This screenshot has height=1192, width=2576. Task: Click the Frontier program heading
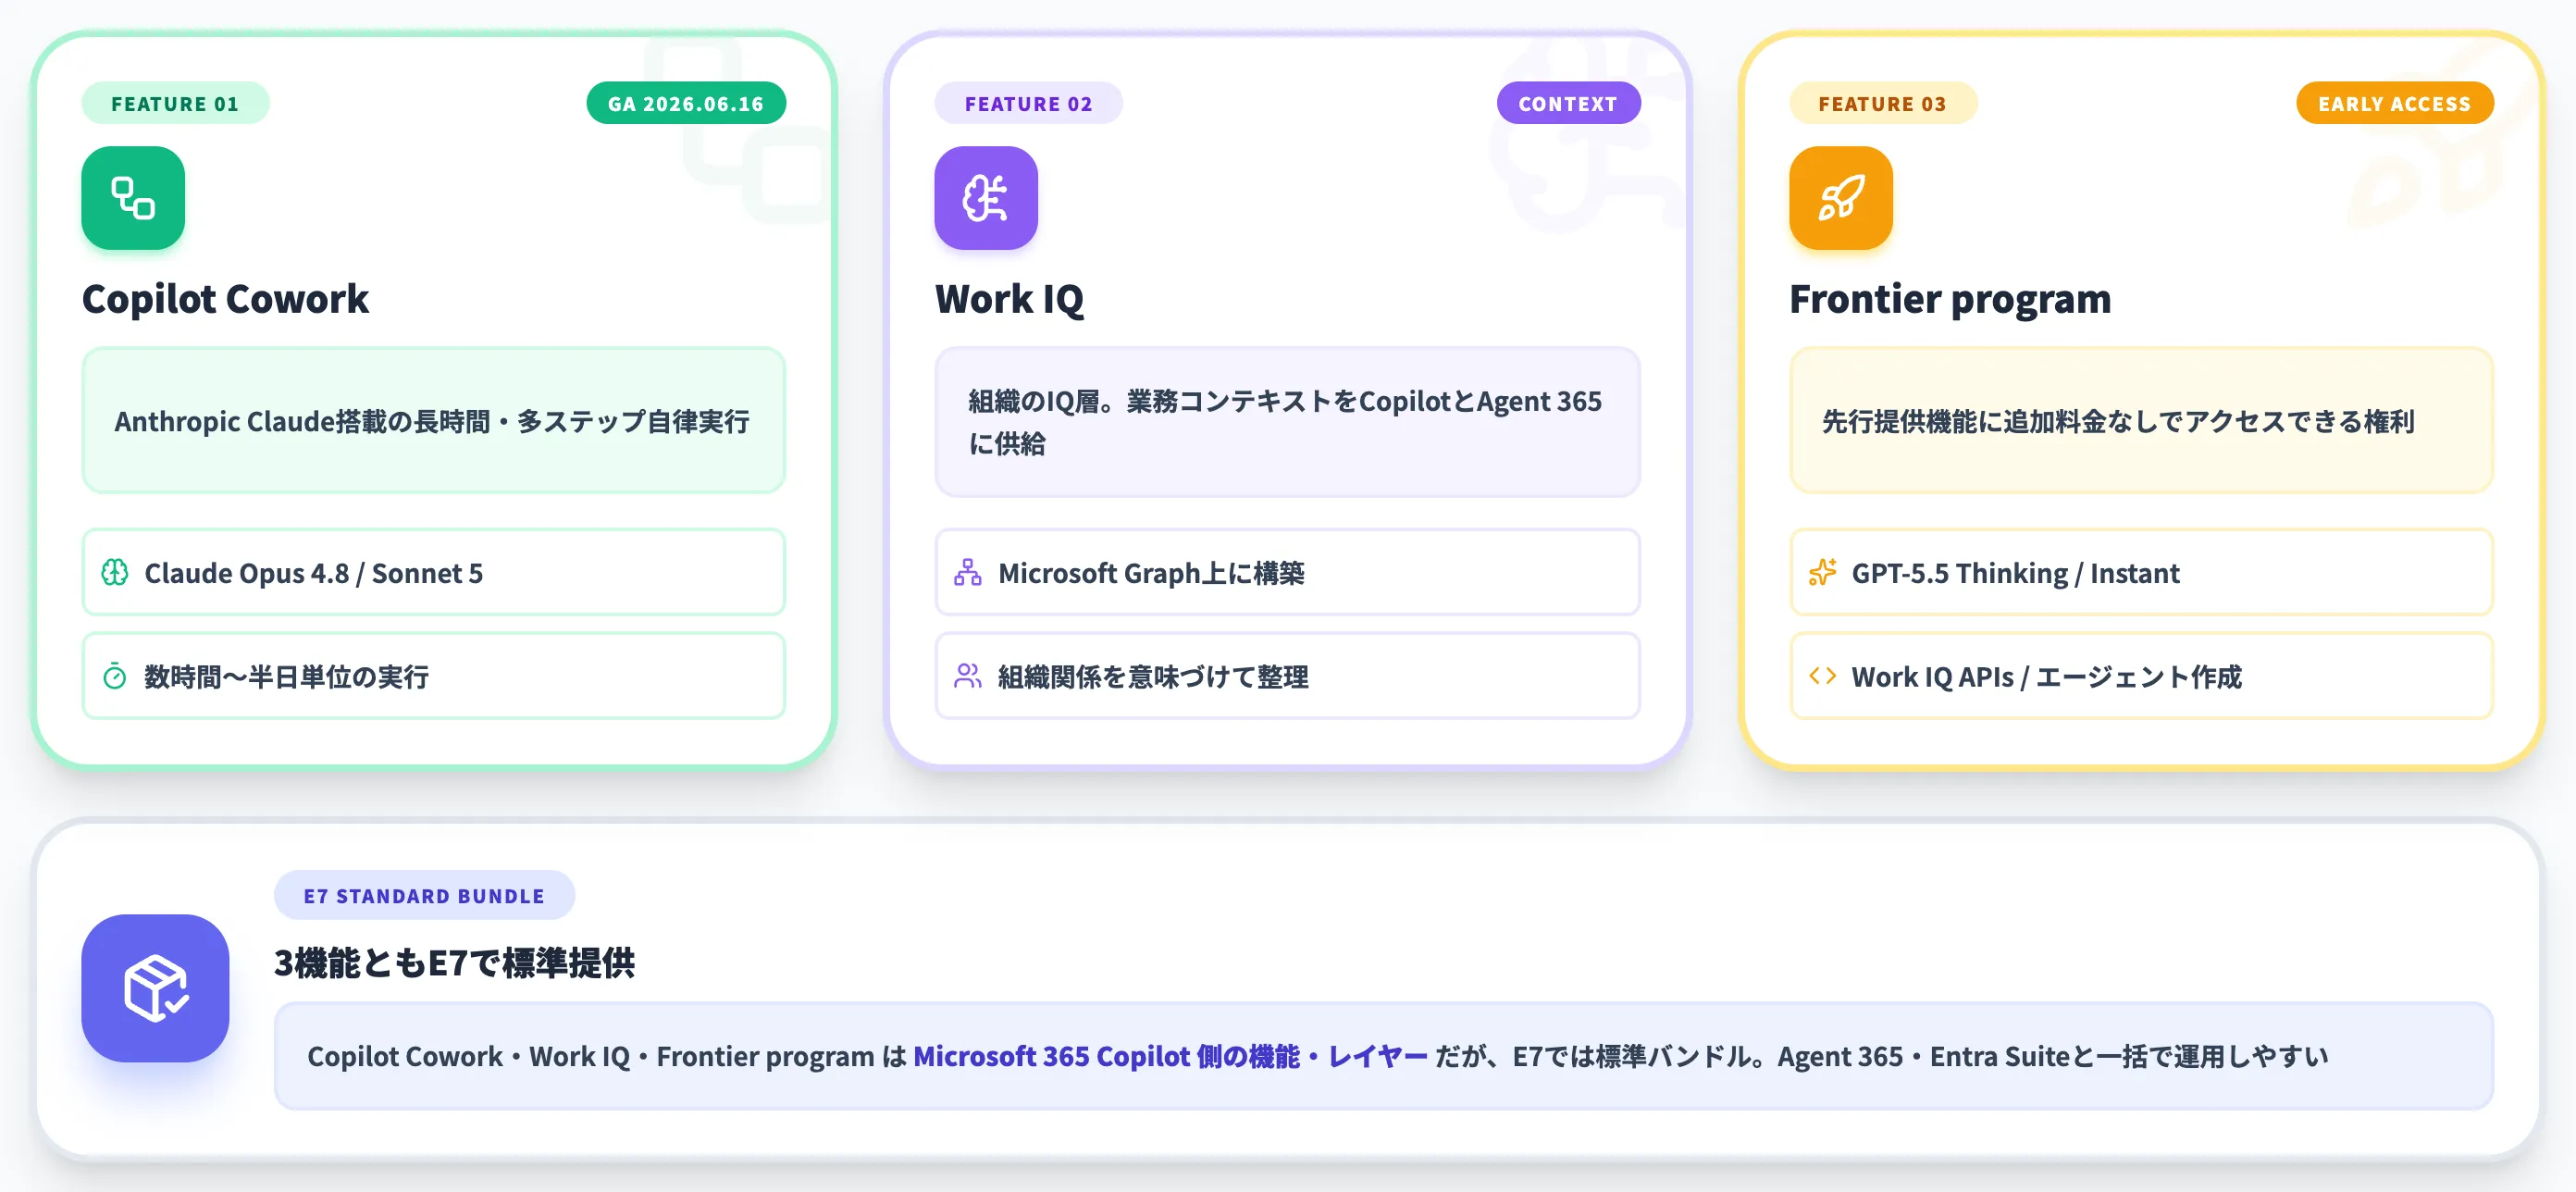[1951, 299]
